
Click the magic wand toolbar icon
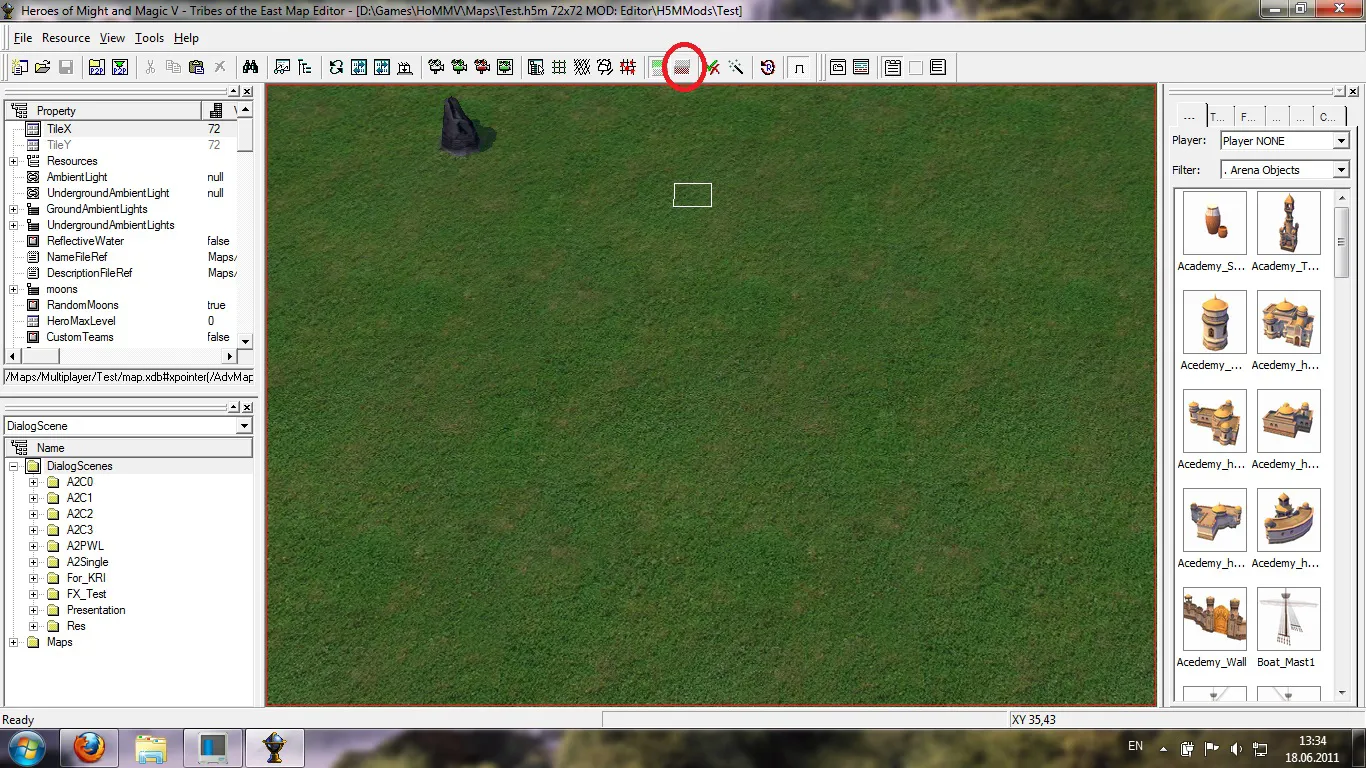click(736, 67)
